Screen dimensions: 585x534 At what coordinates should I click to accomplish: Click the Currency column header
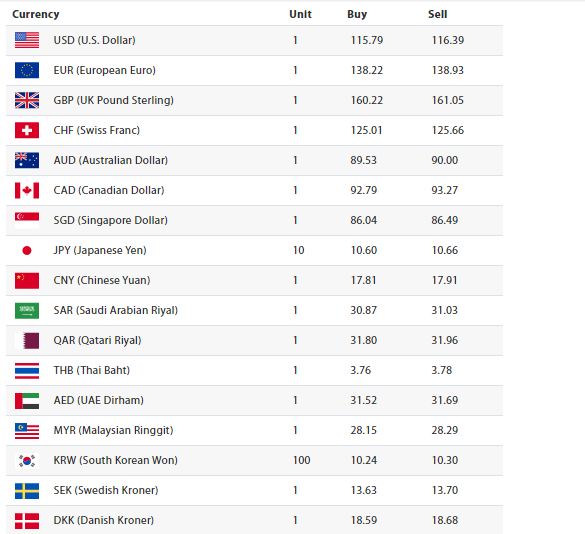click(x=36, y=14)
